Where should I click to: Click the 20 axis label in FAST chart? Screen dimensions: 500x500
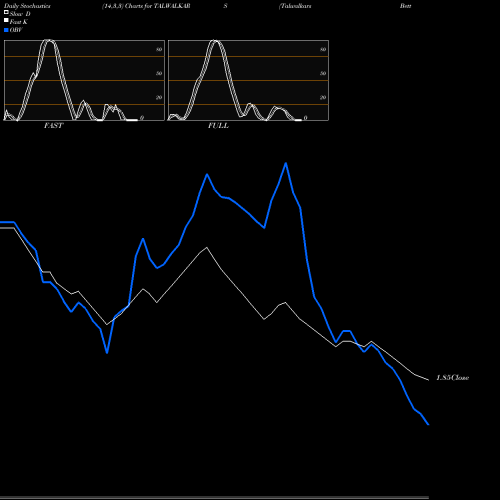pyautogui.click(x=159, y=97)
